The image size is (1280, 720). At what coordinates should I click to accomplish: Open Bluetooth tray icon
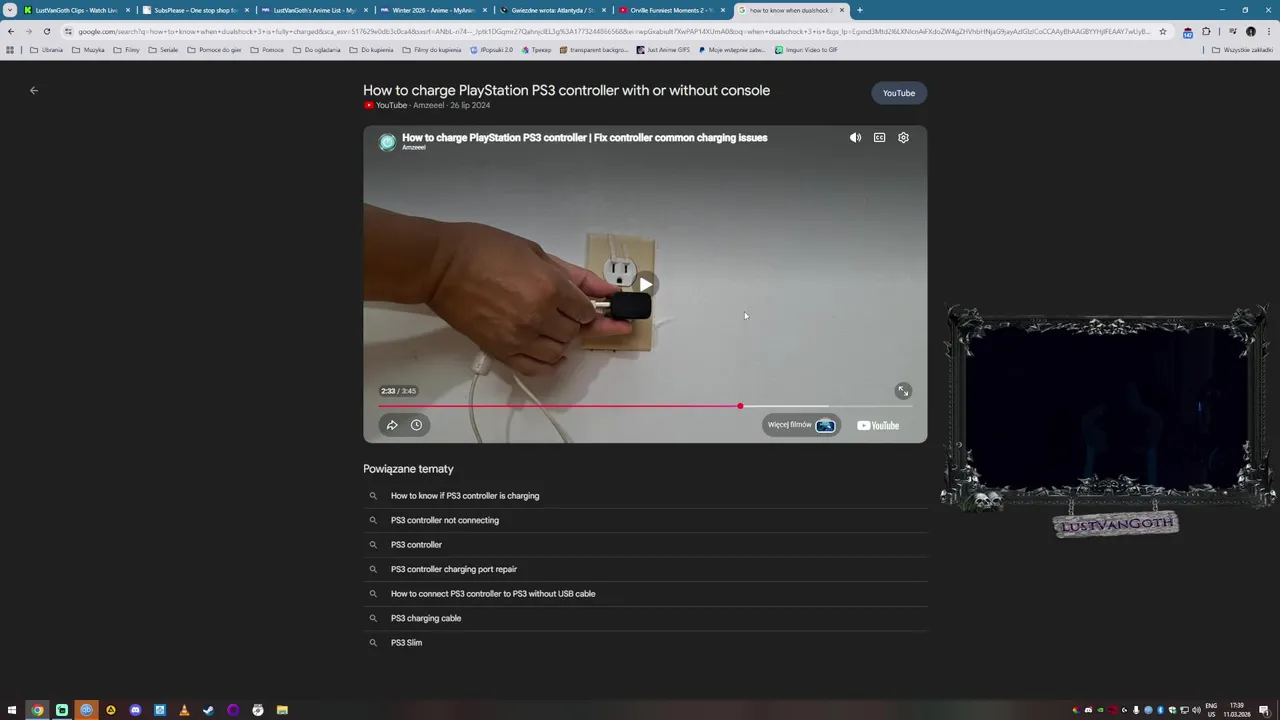click(x=1160, y=710)
